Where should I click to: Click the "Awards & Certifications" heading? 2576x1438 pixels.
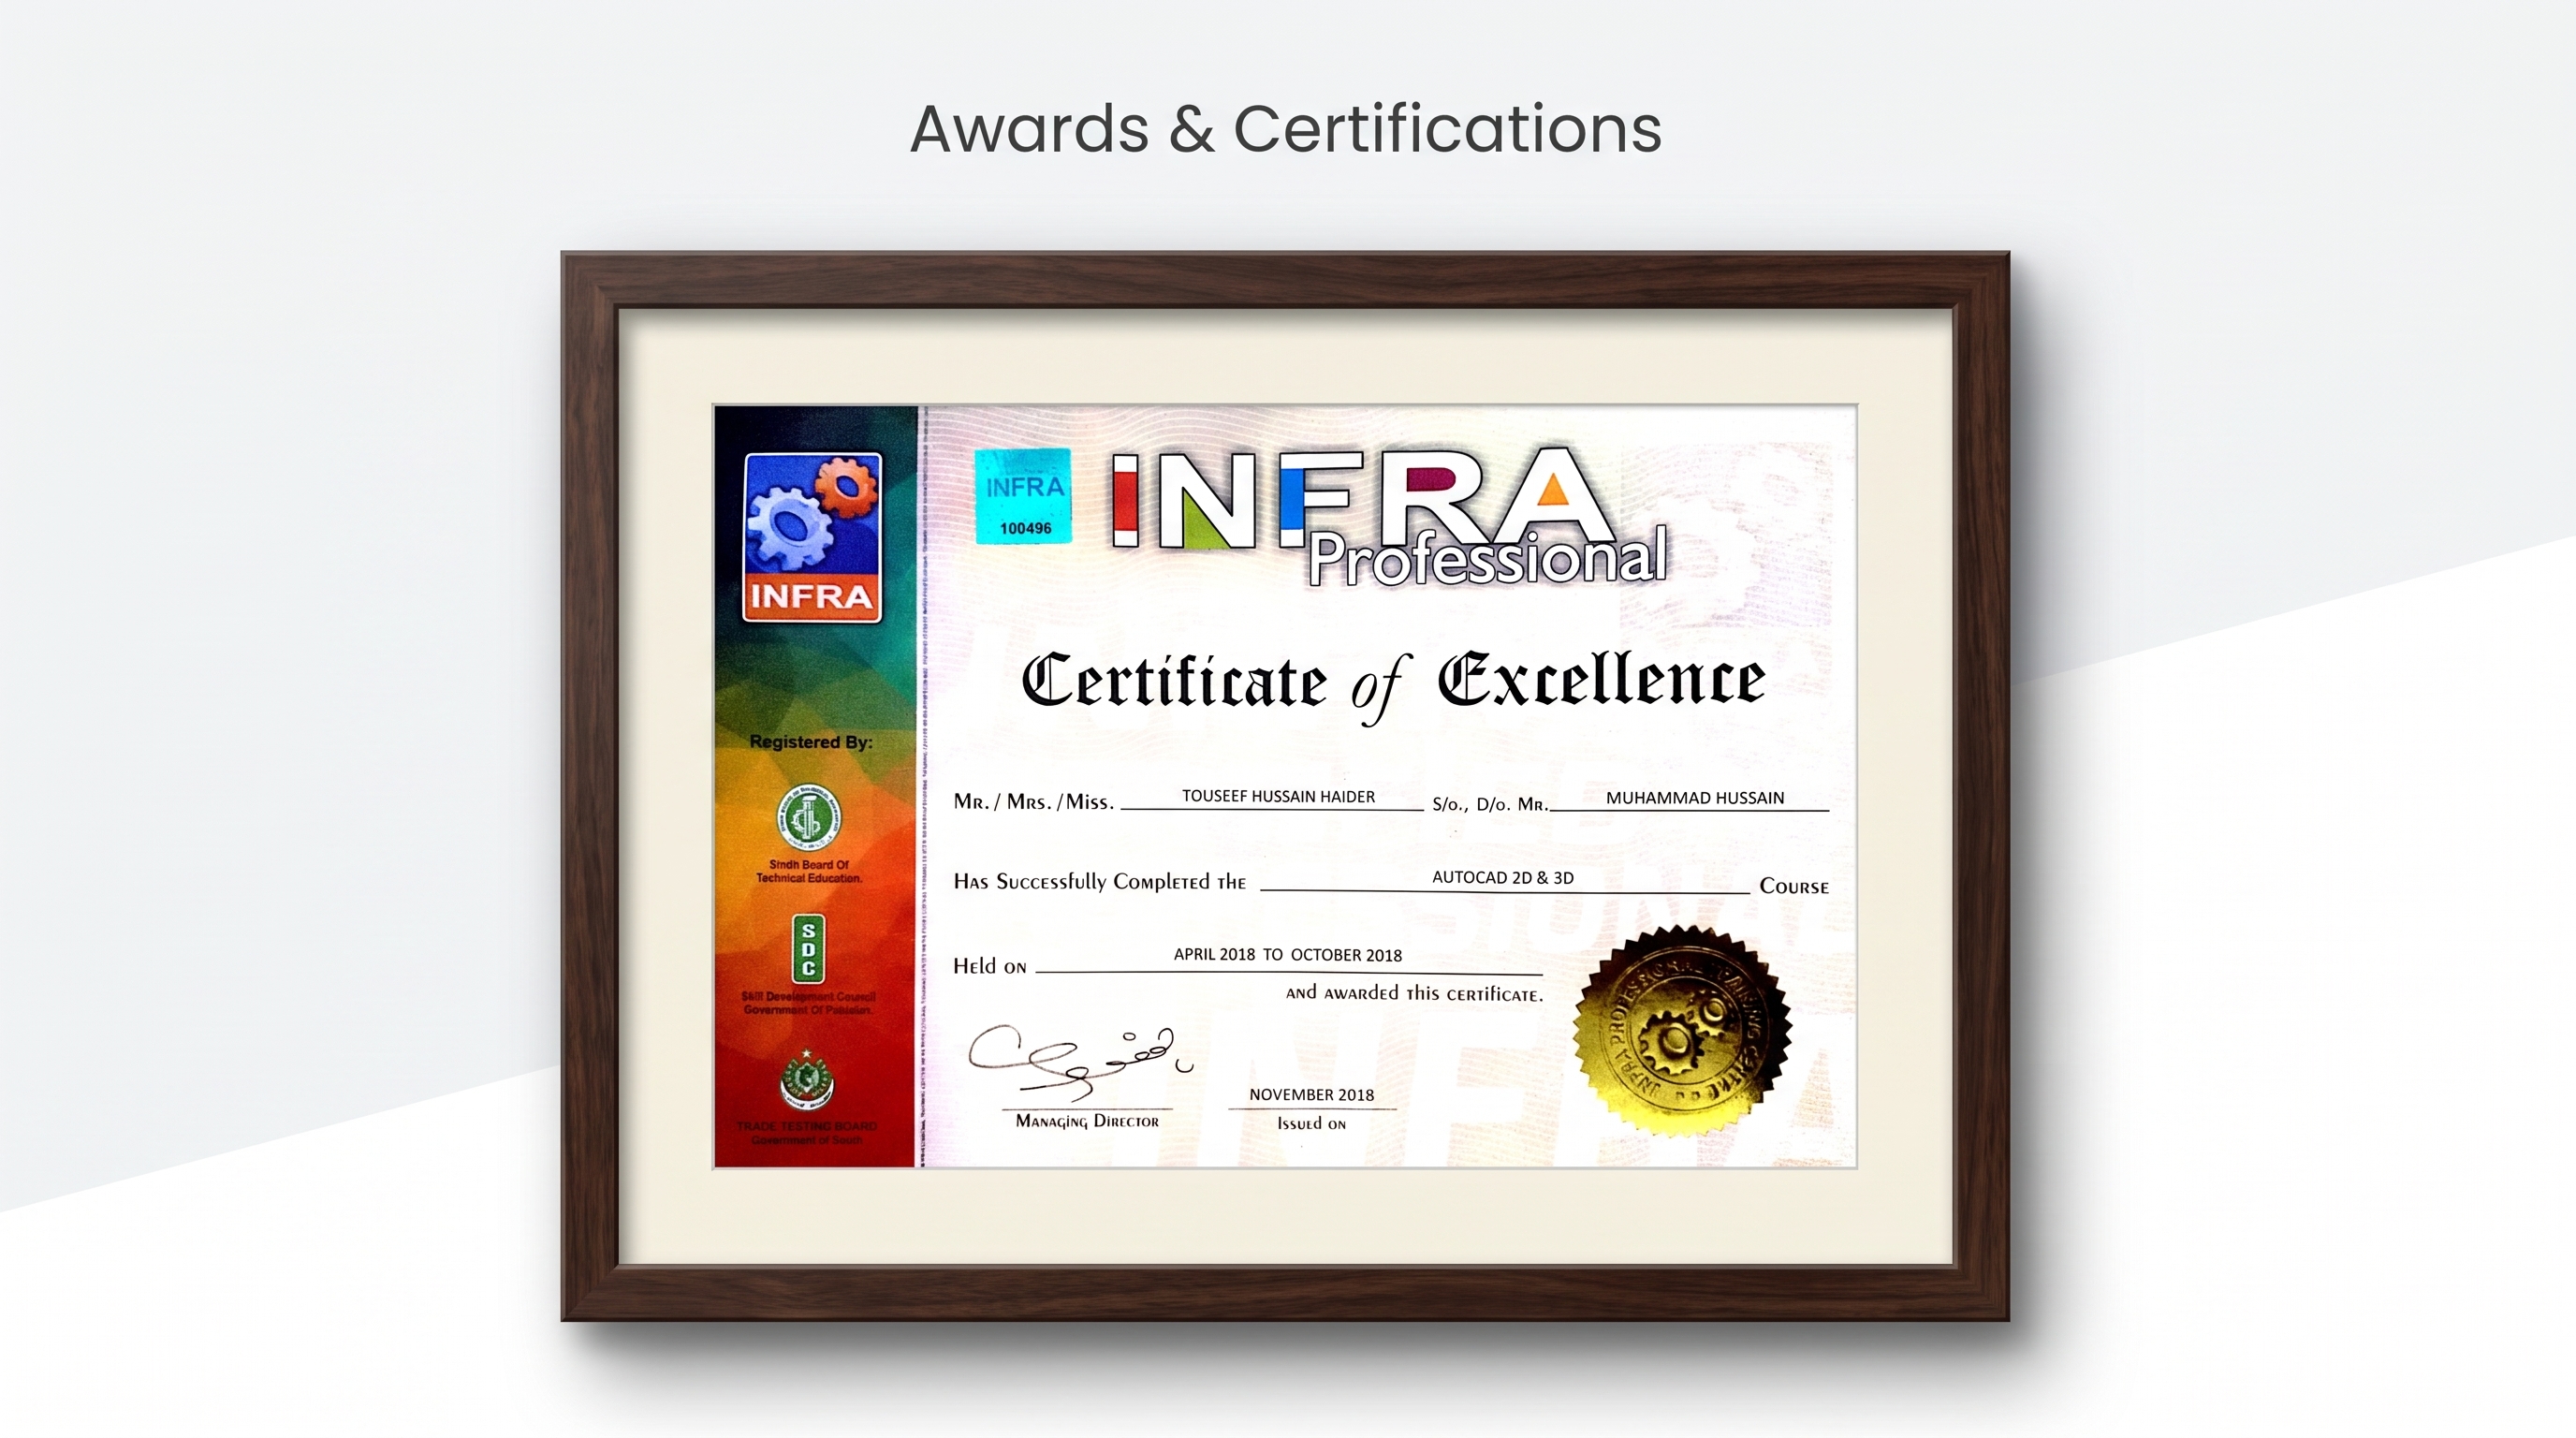(x=1286, y=129)
